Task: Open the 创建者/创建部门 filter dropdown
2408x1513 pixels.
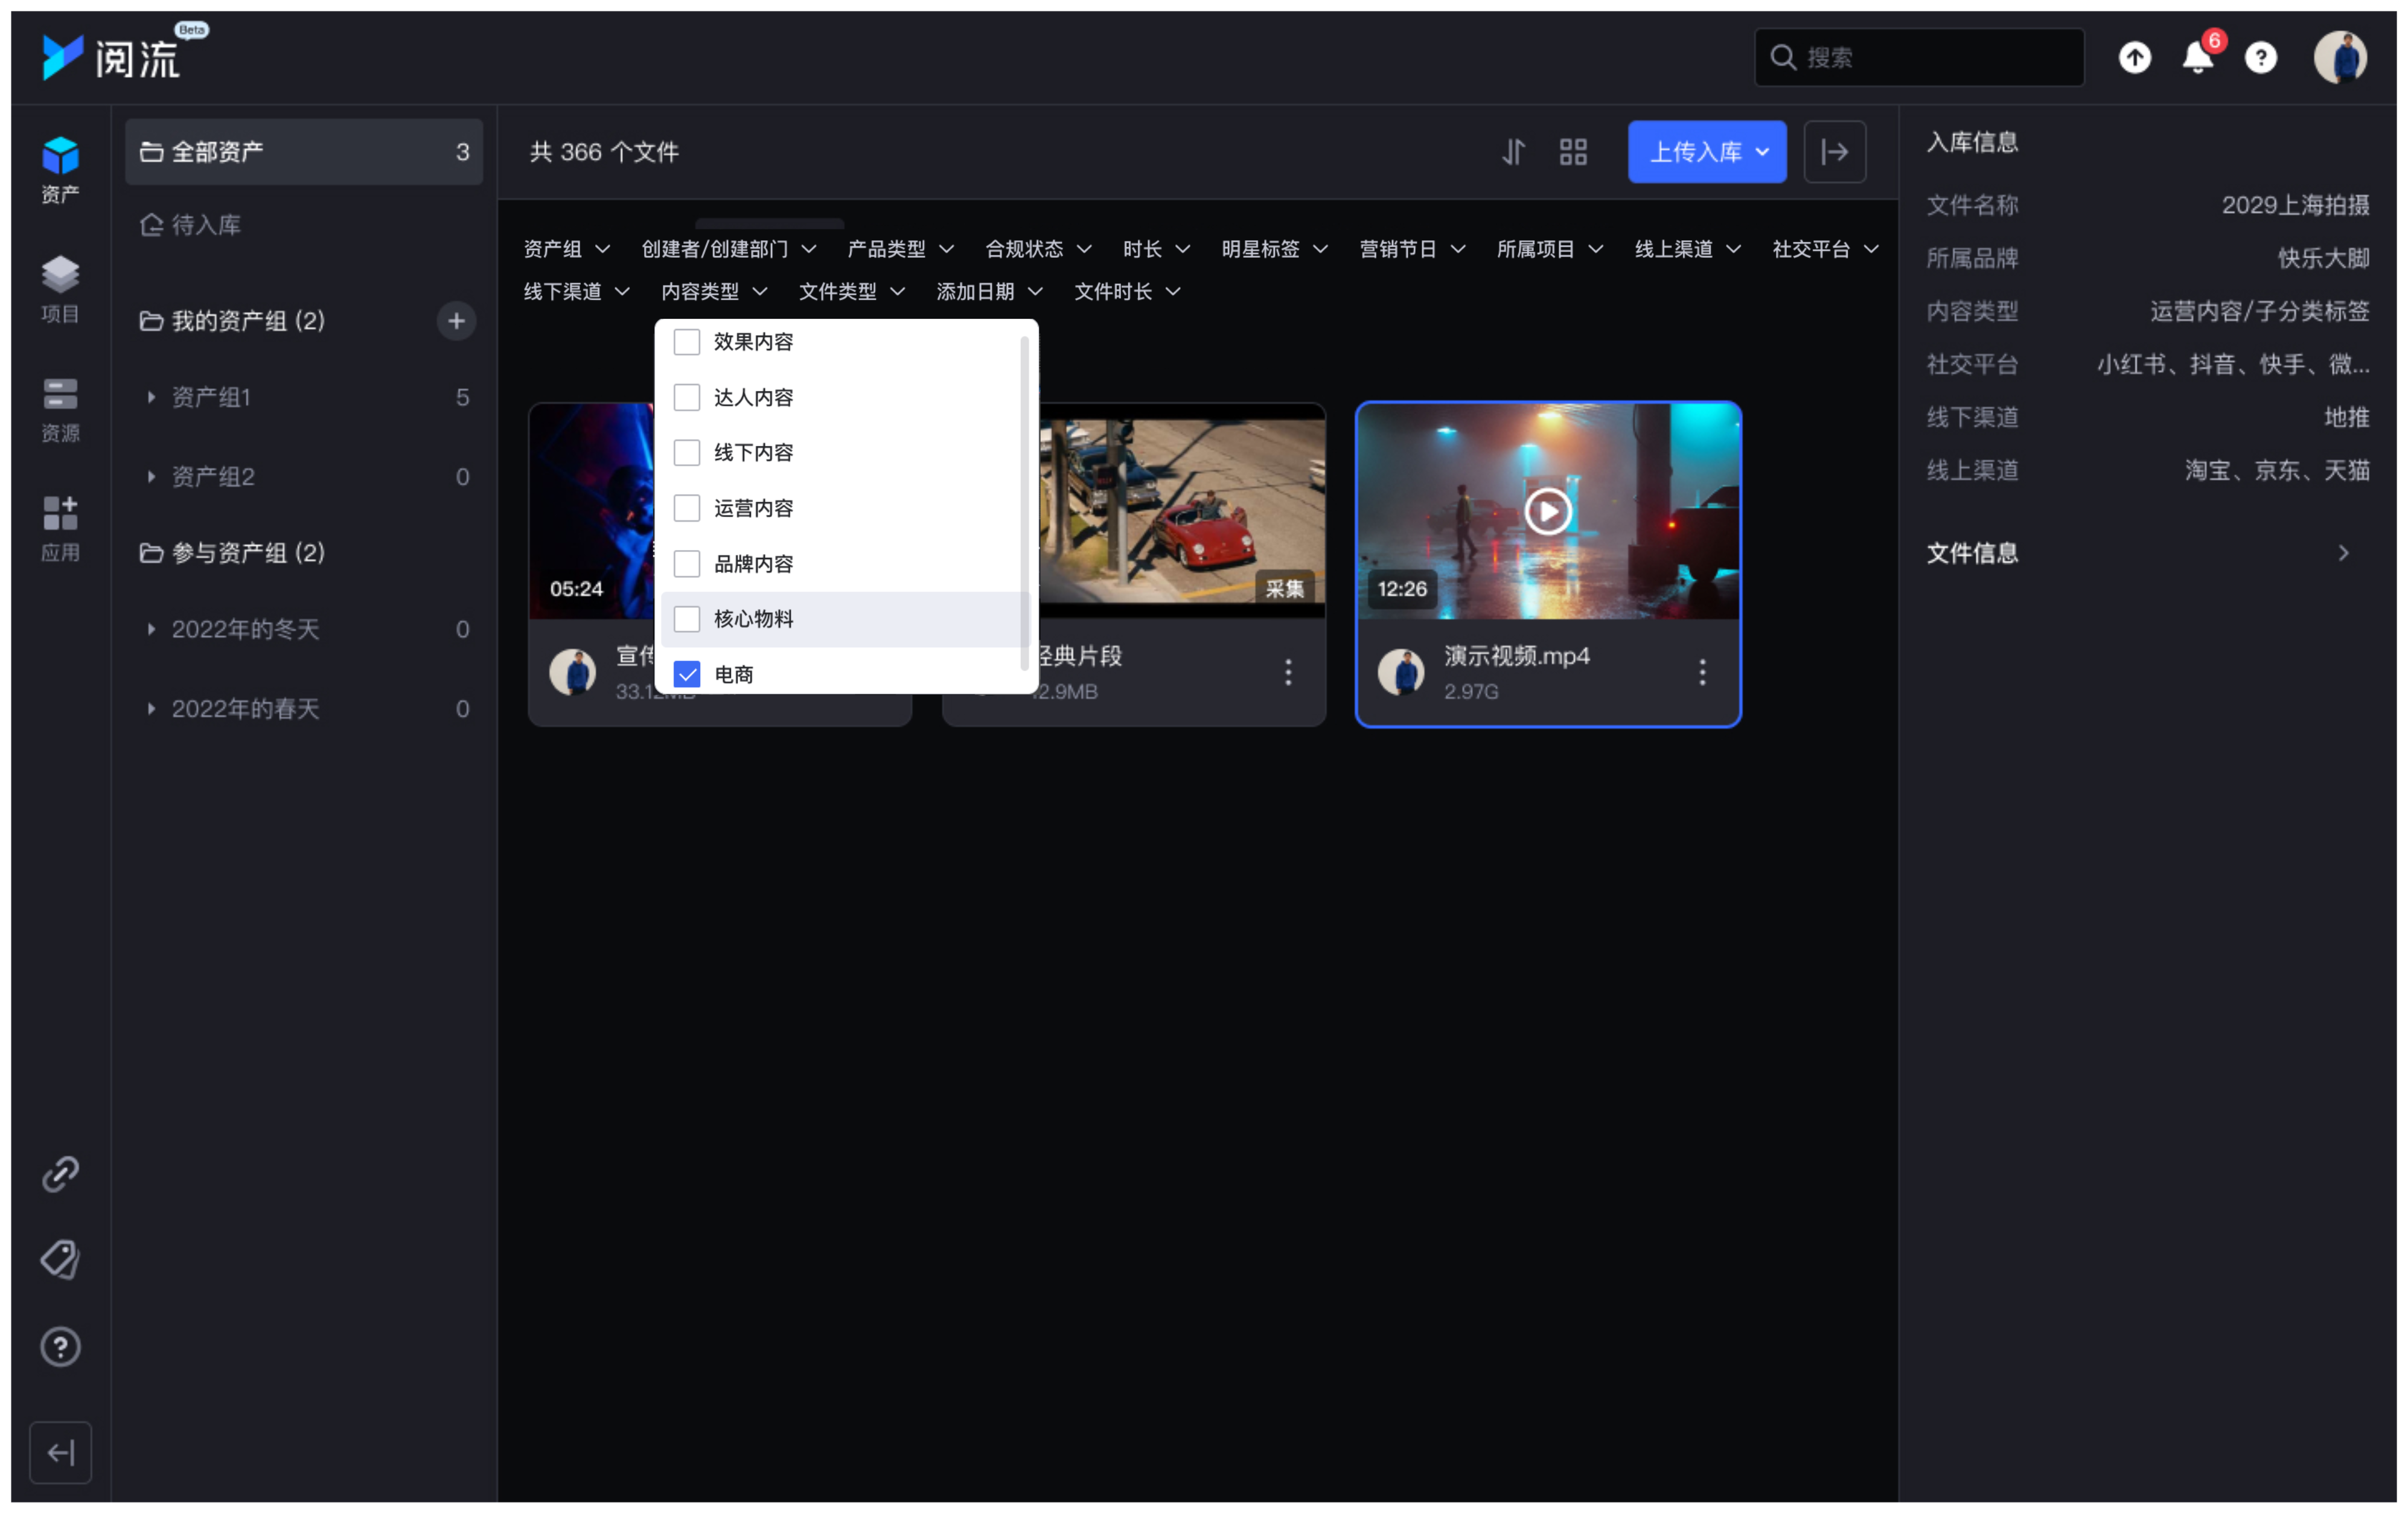Action: (728, 249)
